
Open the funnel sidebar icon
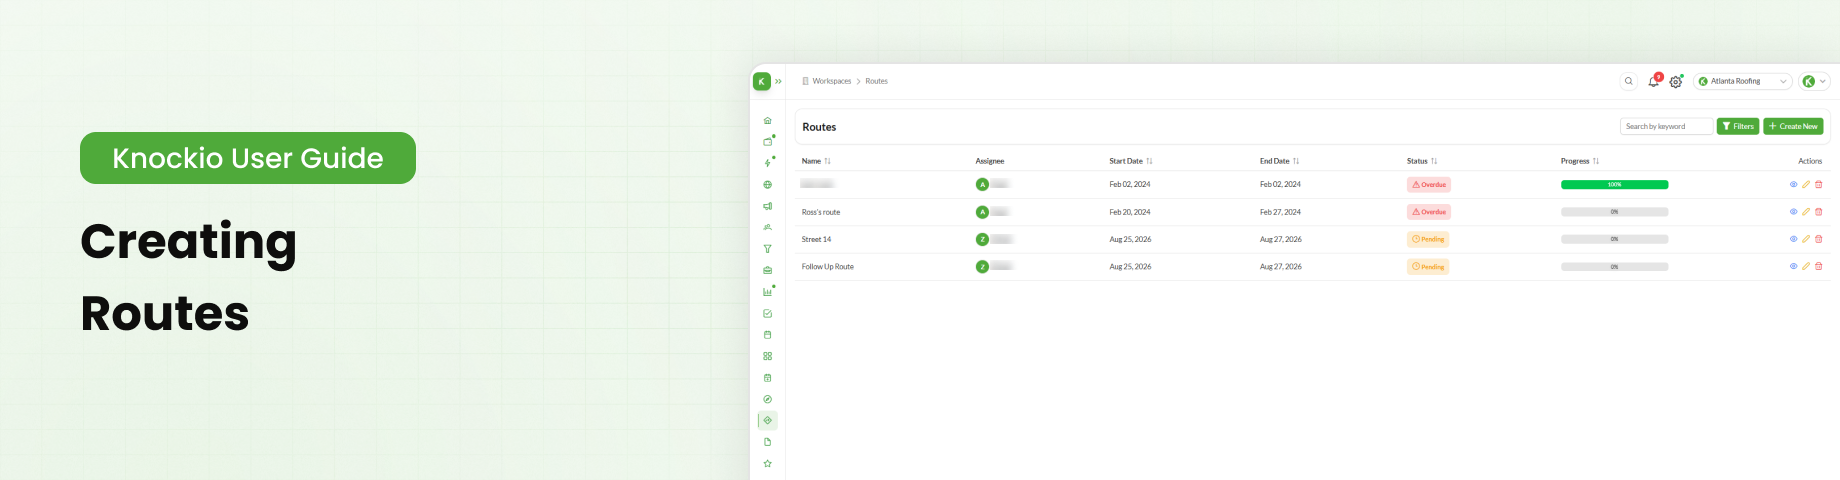tap(767, 249)
